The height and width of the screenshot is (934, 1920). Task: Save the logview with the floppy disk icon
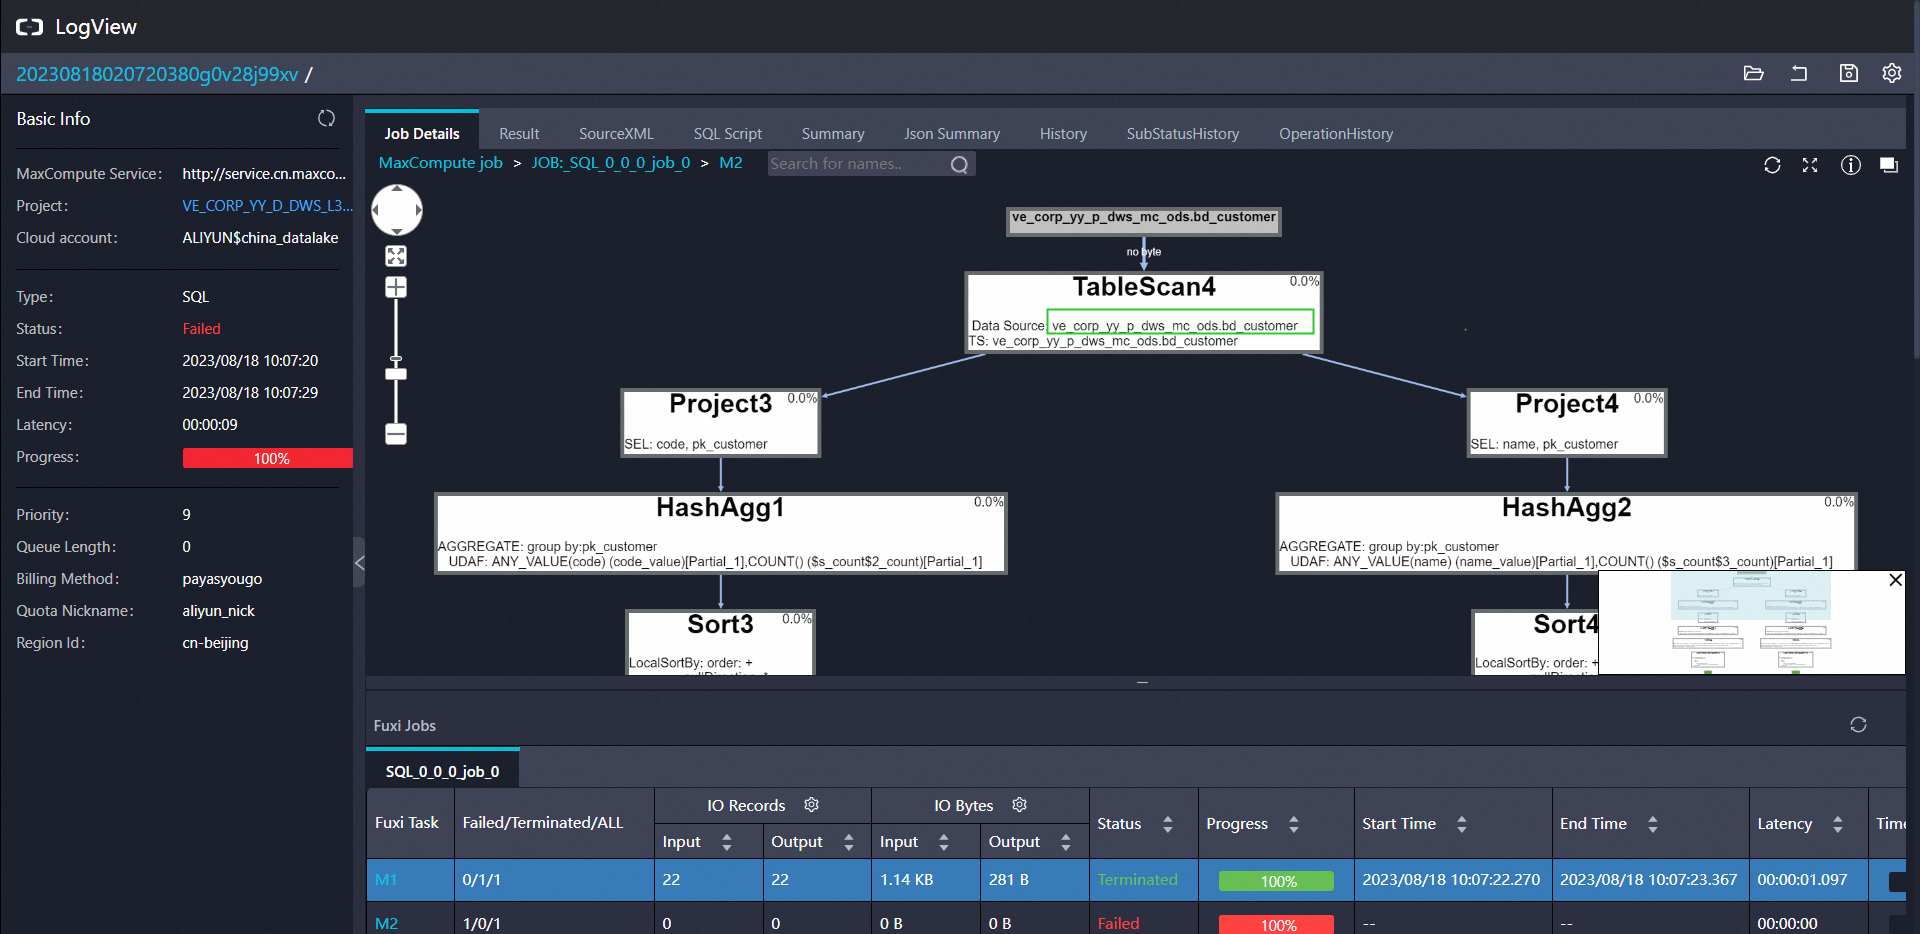coord(1848,73)
